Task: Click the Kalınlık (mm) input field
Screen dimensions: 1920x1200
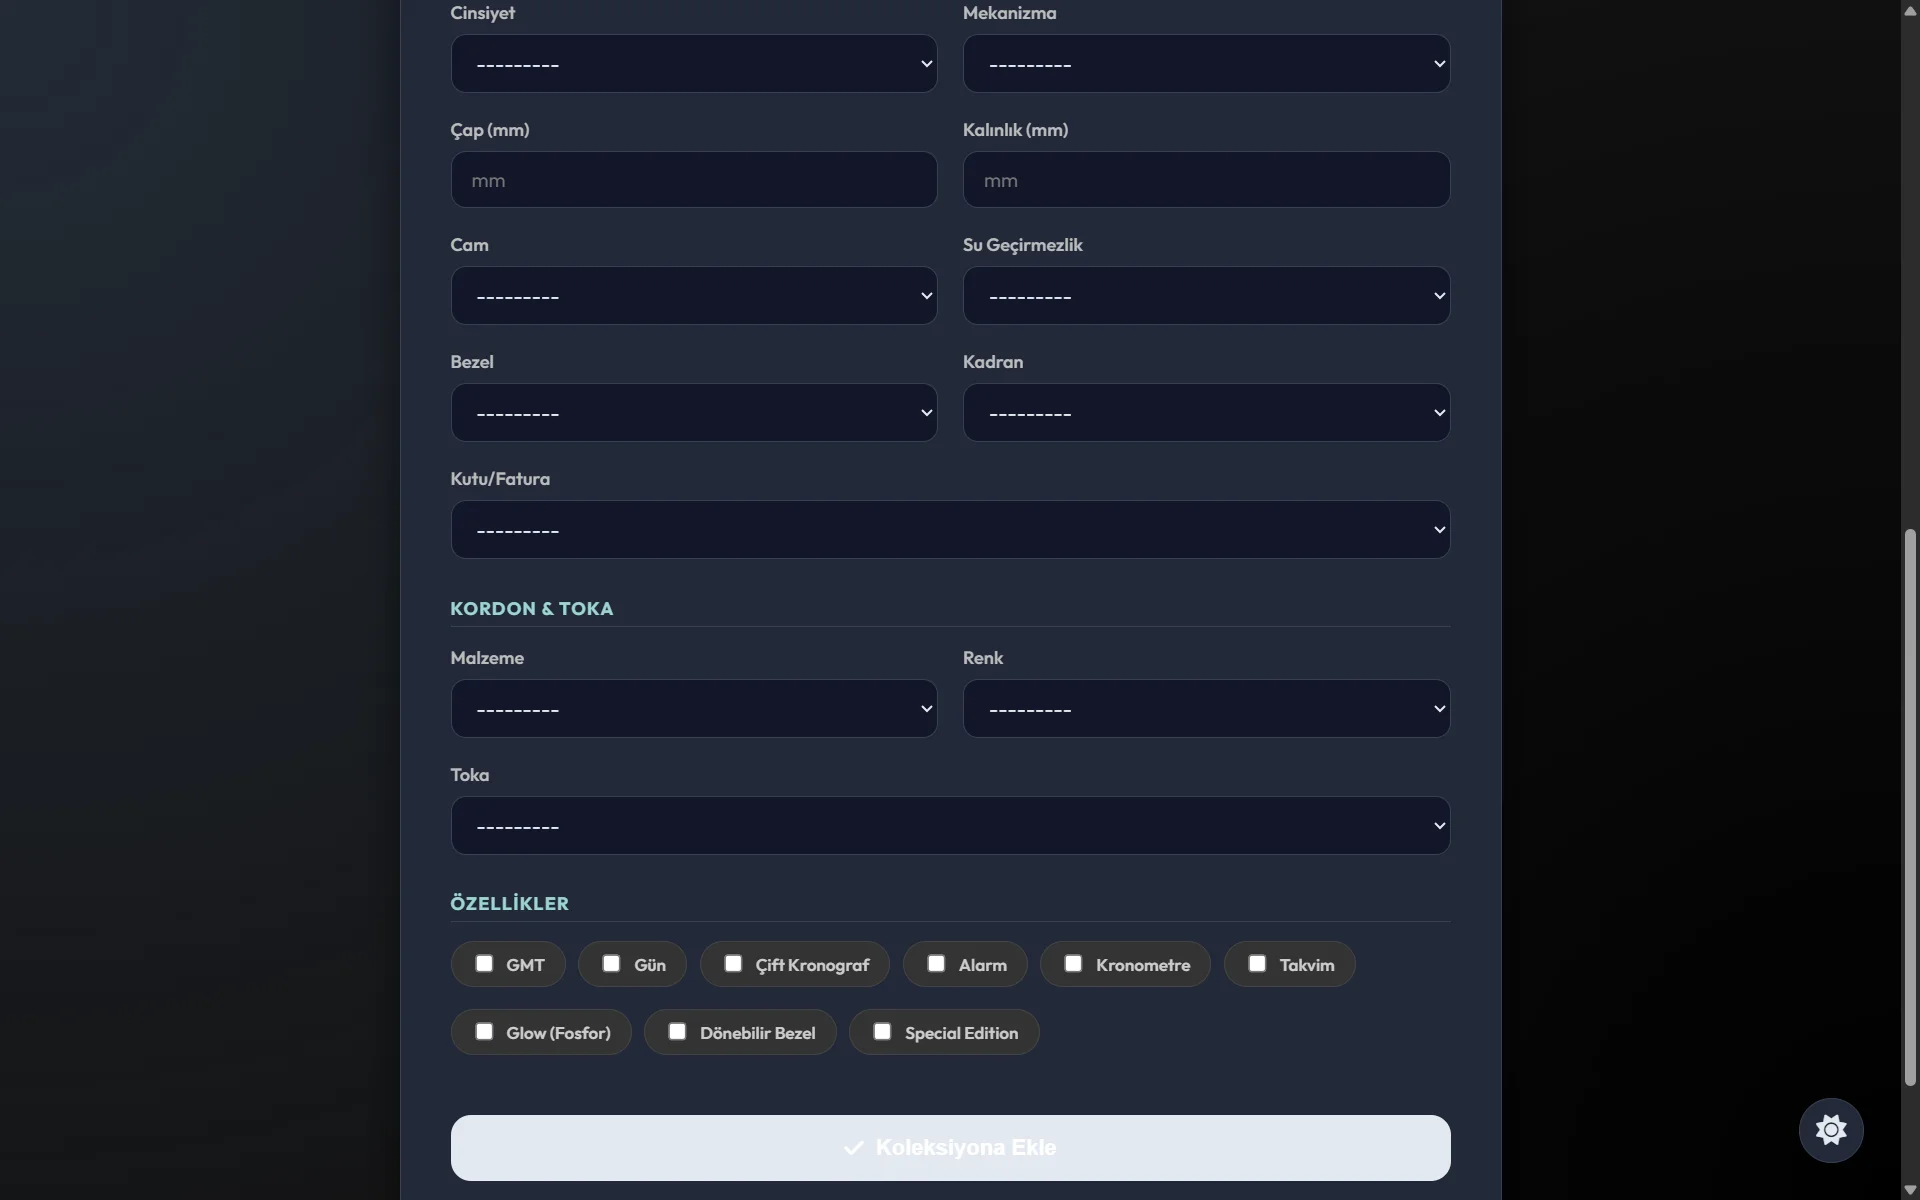Action: point(1206,180)
